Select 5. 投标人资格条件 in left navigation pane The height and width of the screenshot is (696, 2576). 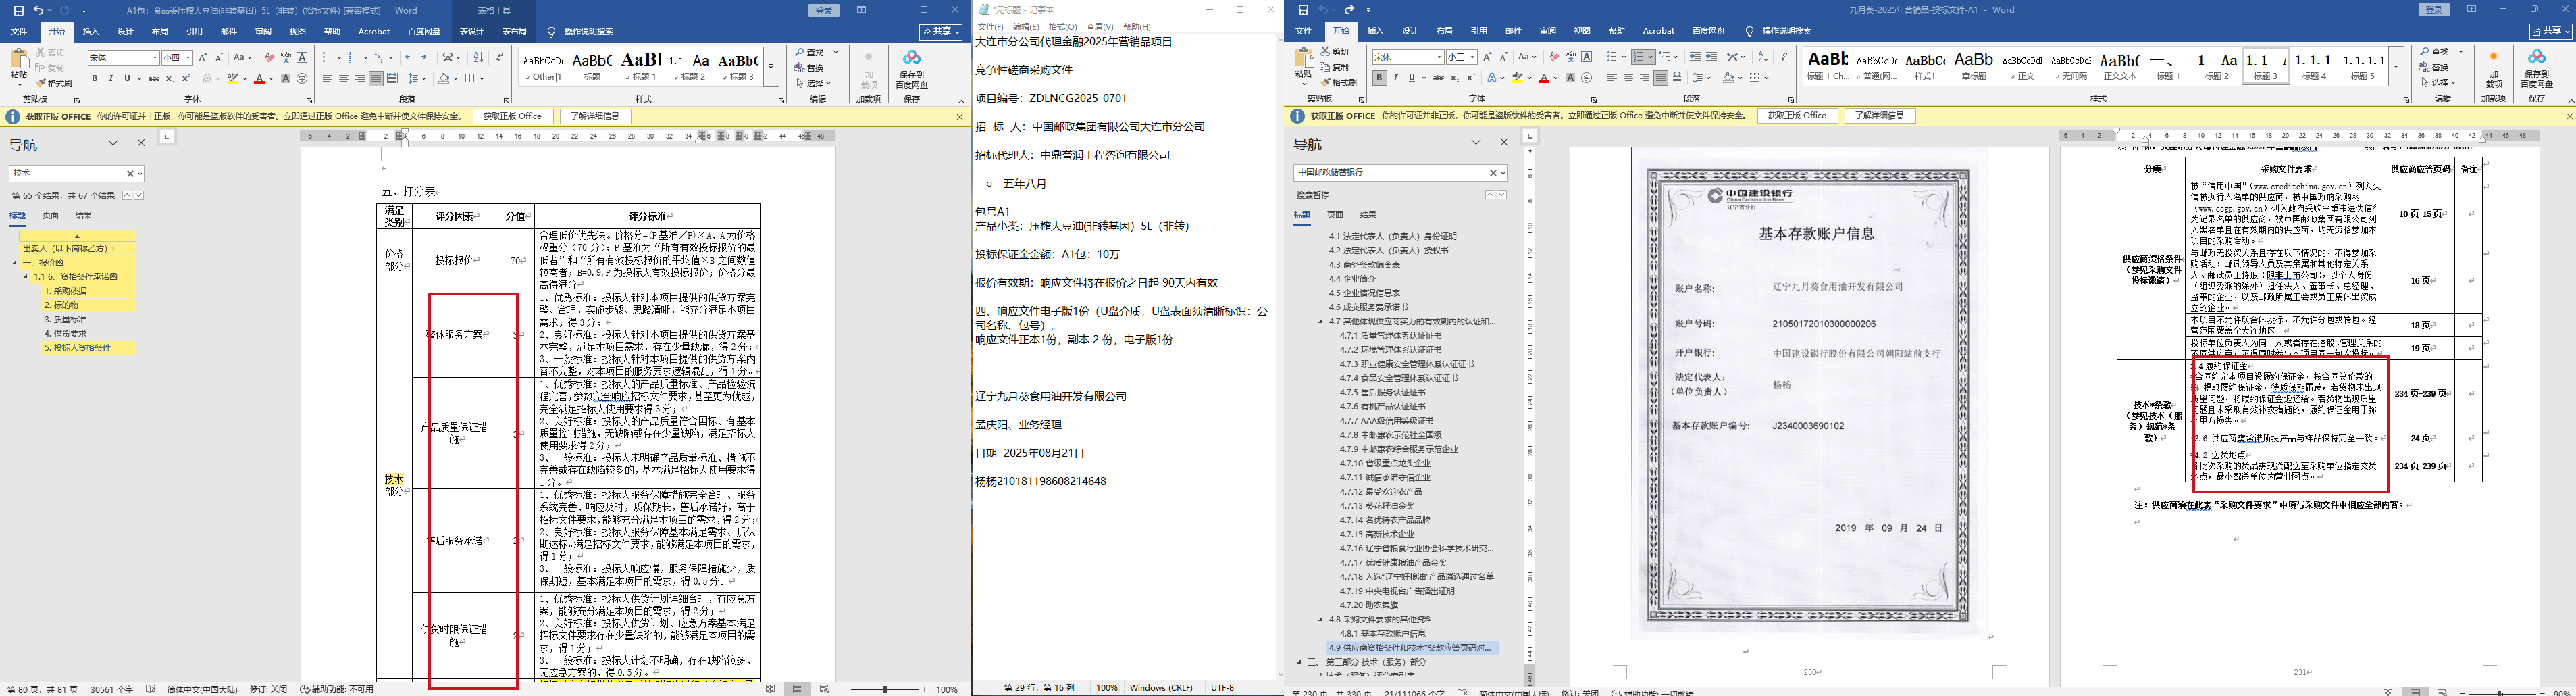[x=89, y=348]
